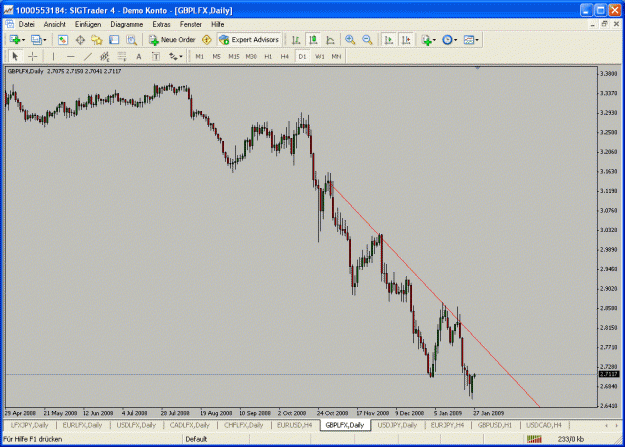Viewport: 625px width, 447px height.
Task: Switch to the EURUSD,H4 chart tab
Action: coord(295,425)
